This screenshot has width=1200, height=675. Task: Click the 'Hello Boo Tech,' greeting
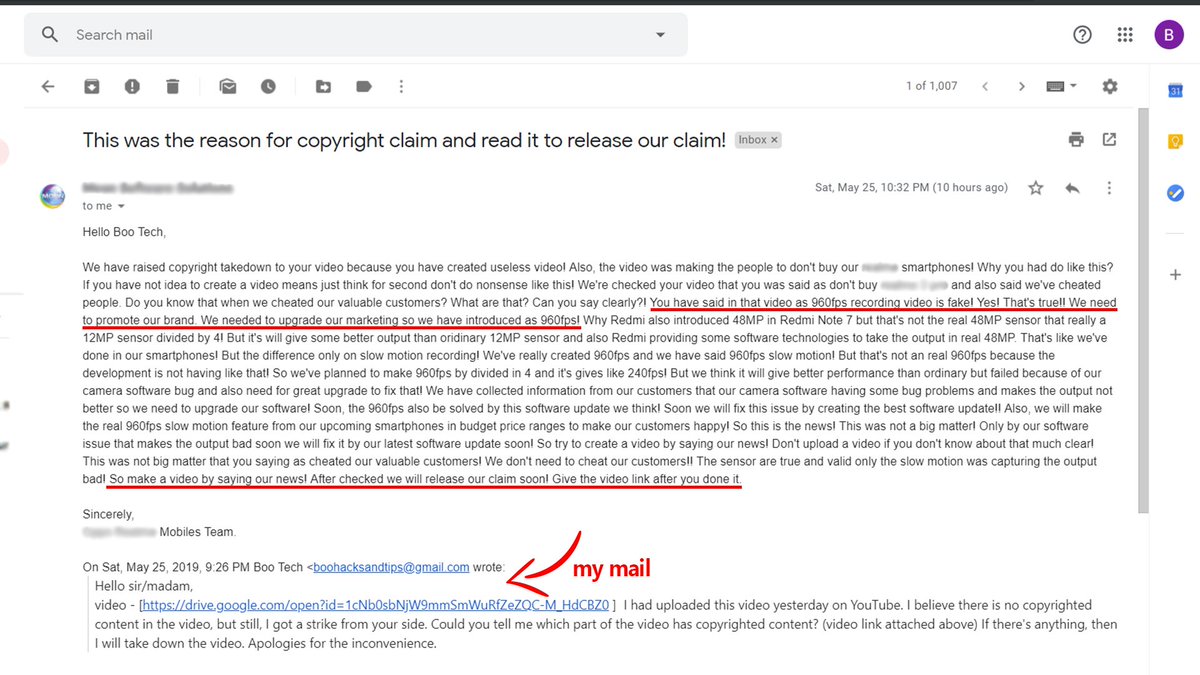[x=124, y=232]
